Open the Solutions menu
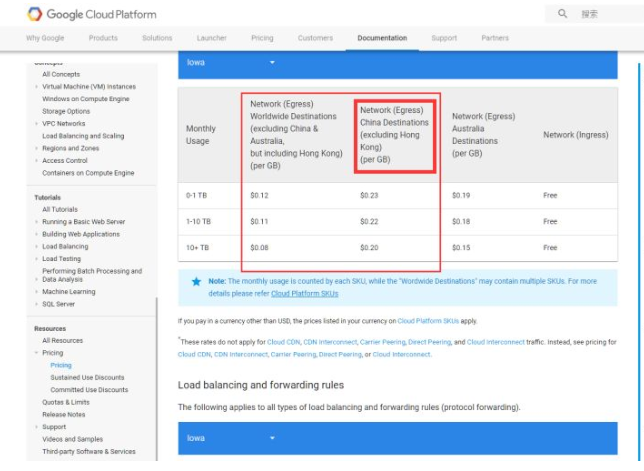 coord(157,38)
